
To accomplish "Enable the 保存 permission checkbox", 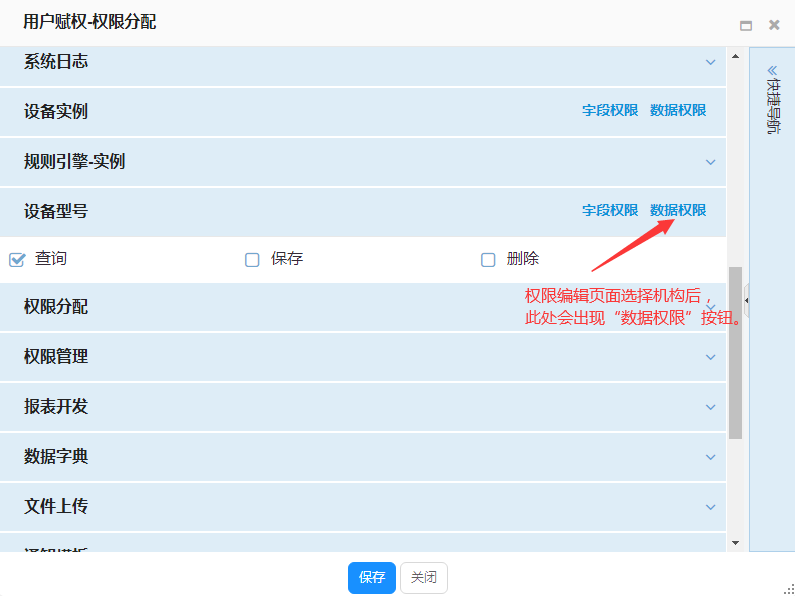I will (x=252, y=260).
